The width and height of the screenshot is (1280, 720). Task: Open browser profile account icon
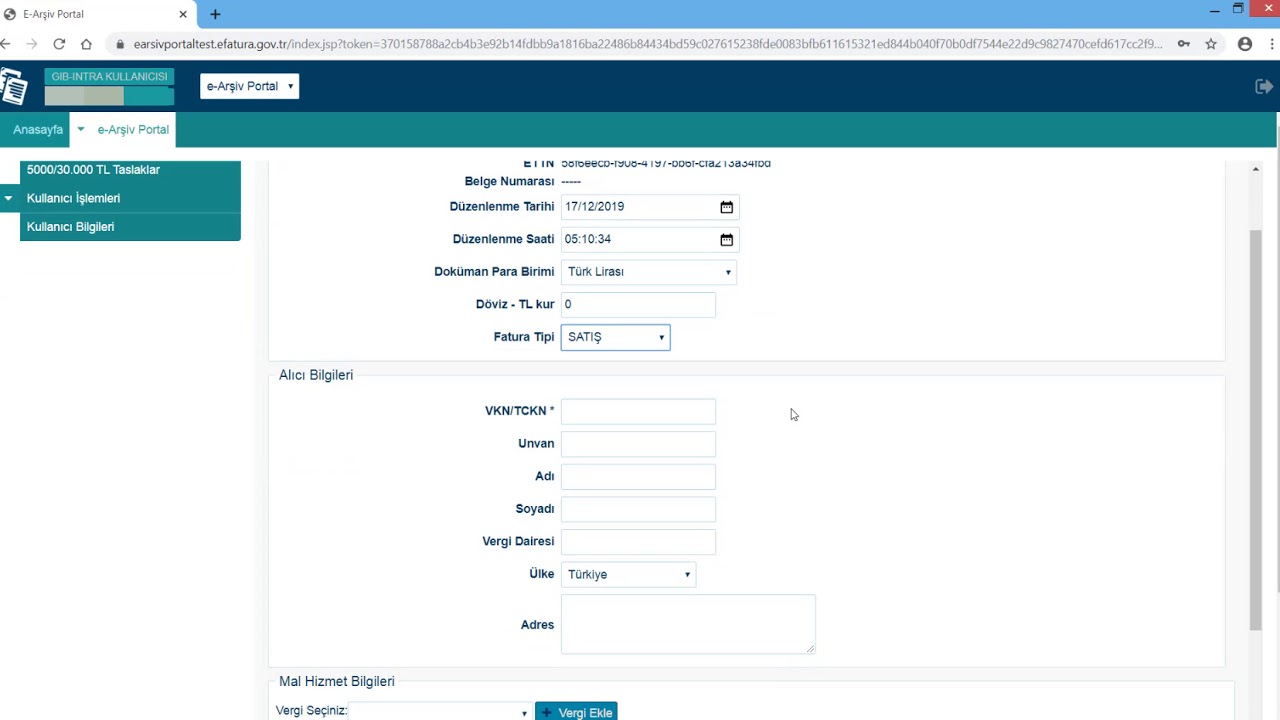point(1245,44)
